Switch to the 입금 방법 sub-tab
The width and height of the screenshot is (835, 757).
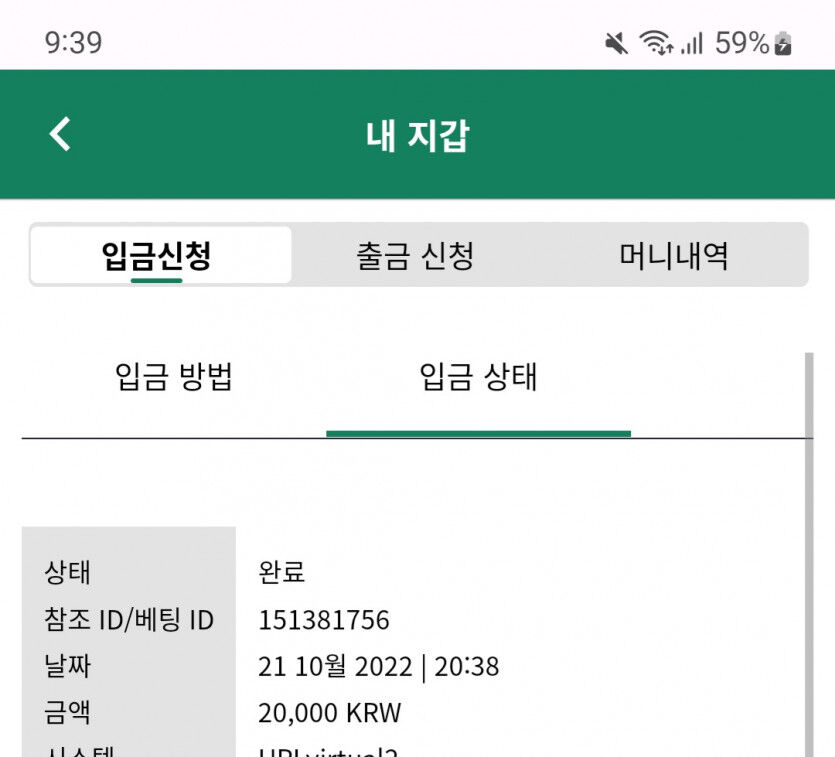tap(174, 377)
